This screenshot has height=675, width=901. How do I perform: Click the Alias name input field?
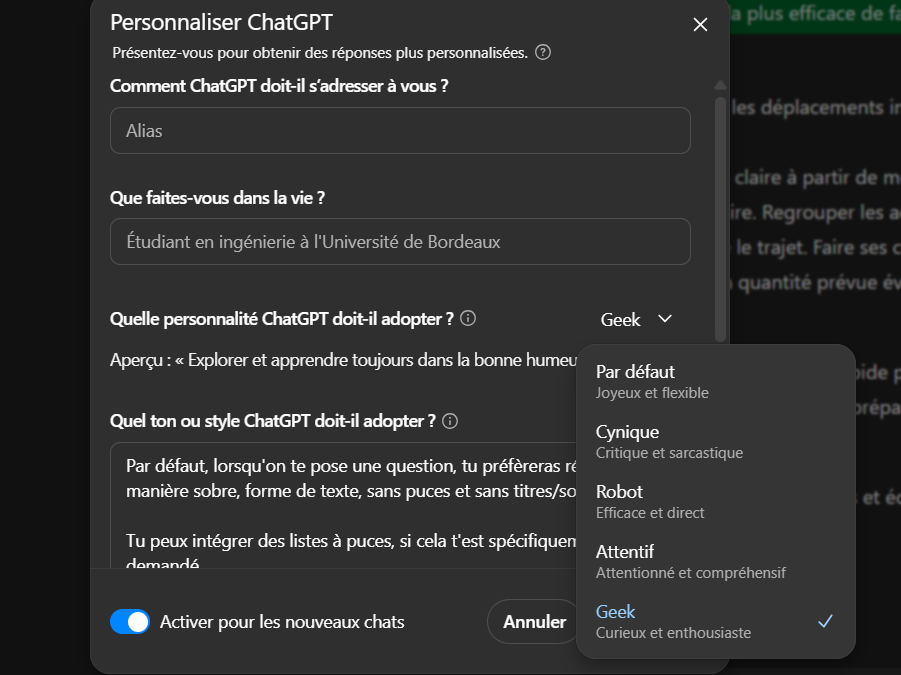click(x=400, y=131)
